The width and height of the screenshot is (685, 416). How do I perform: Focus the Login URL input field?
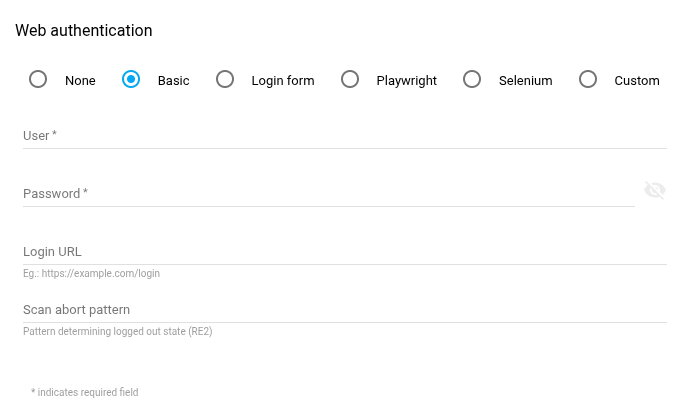pos(344,251)
